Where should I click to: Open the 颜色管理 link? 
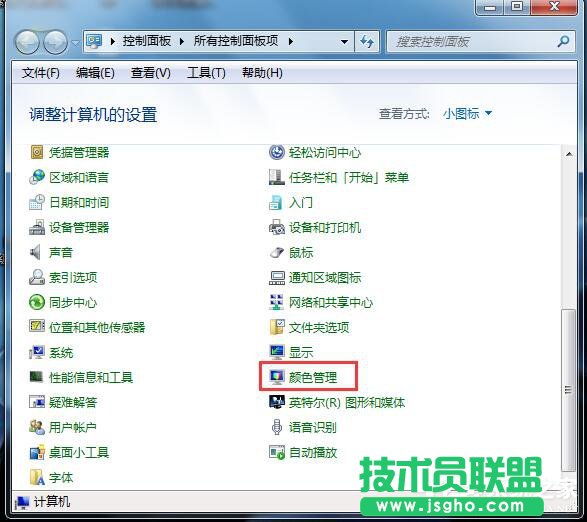(313, 377)
